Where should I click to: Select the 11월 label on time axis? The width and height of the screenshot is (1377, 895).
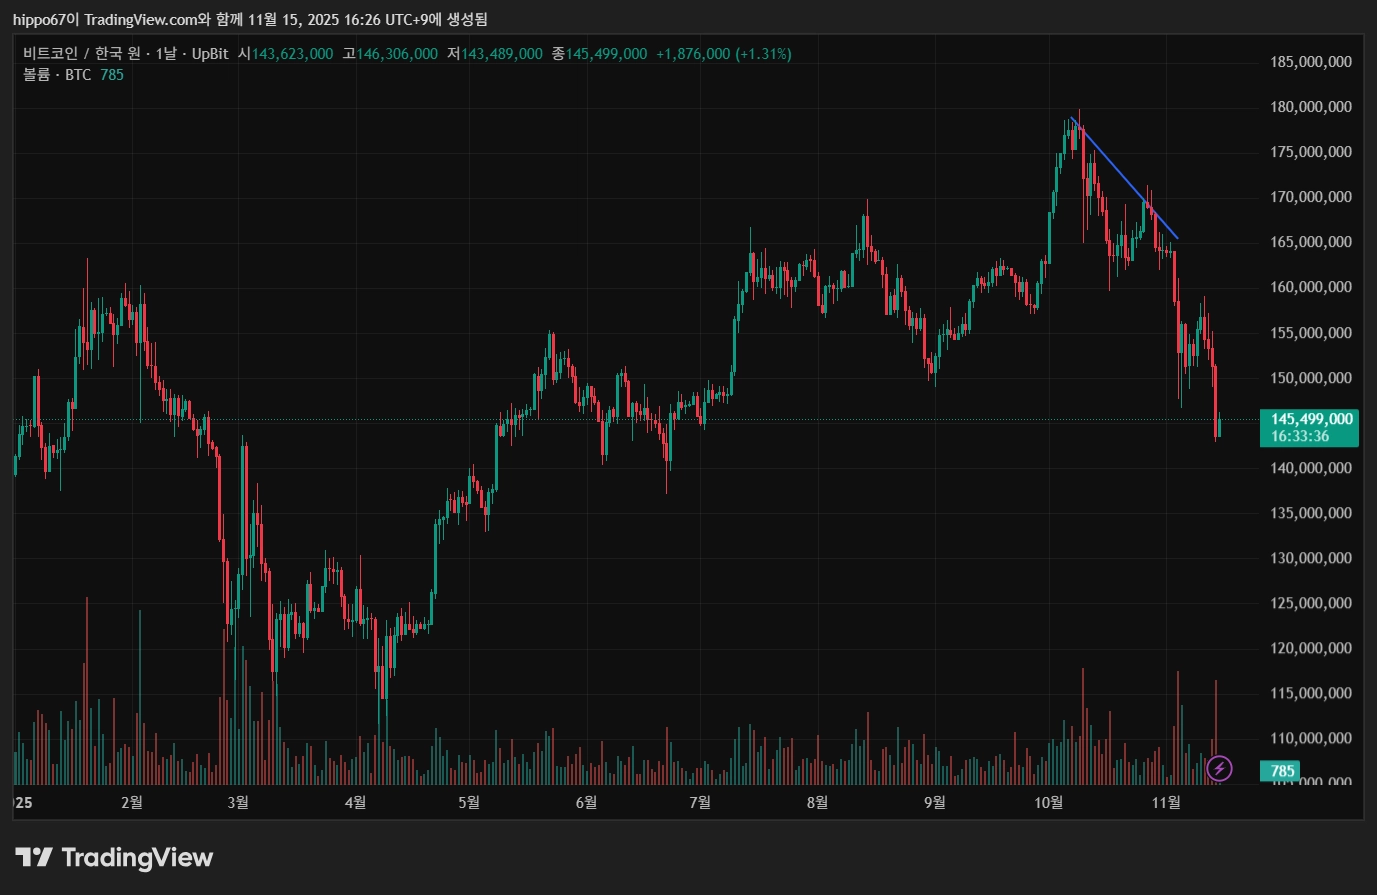[x=1166, y=802]
